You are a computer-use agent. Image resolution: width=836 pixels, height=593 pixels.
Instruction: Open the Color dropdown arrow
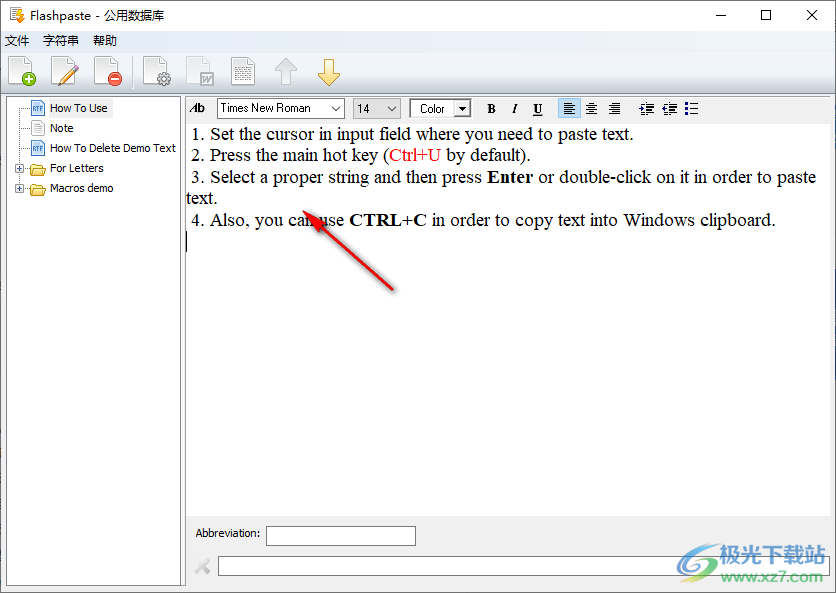pyautogui.click(x=462, y=109)
